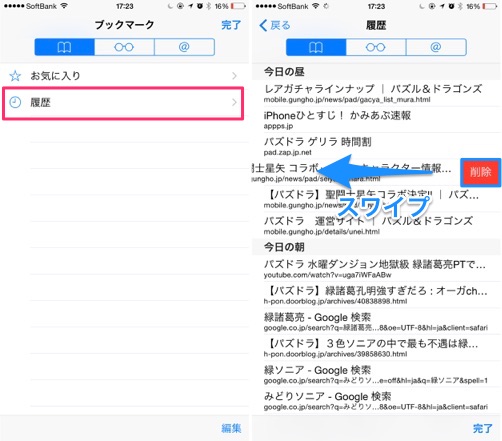Screen dimensions: 502x441
Task: Select bookmarks book tab in history screen
Action: point(316,47)
